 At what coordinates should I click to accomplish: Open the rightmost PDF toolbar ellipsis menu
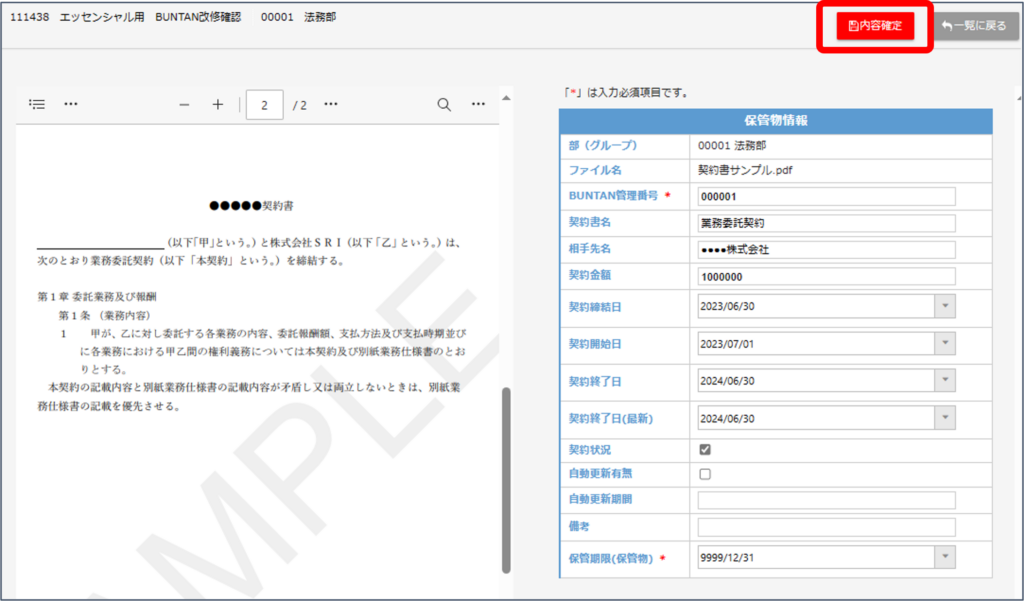(478, 104)
